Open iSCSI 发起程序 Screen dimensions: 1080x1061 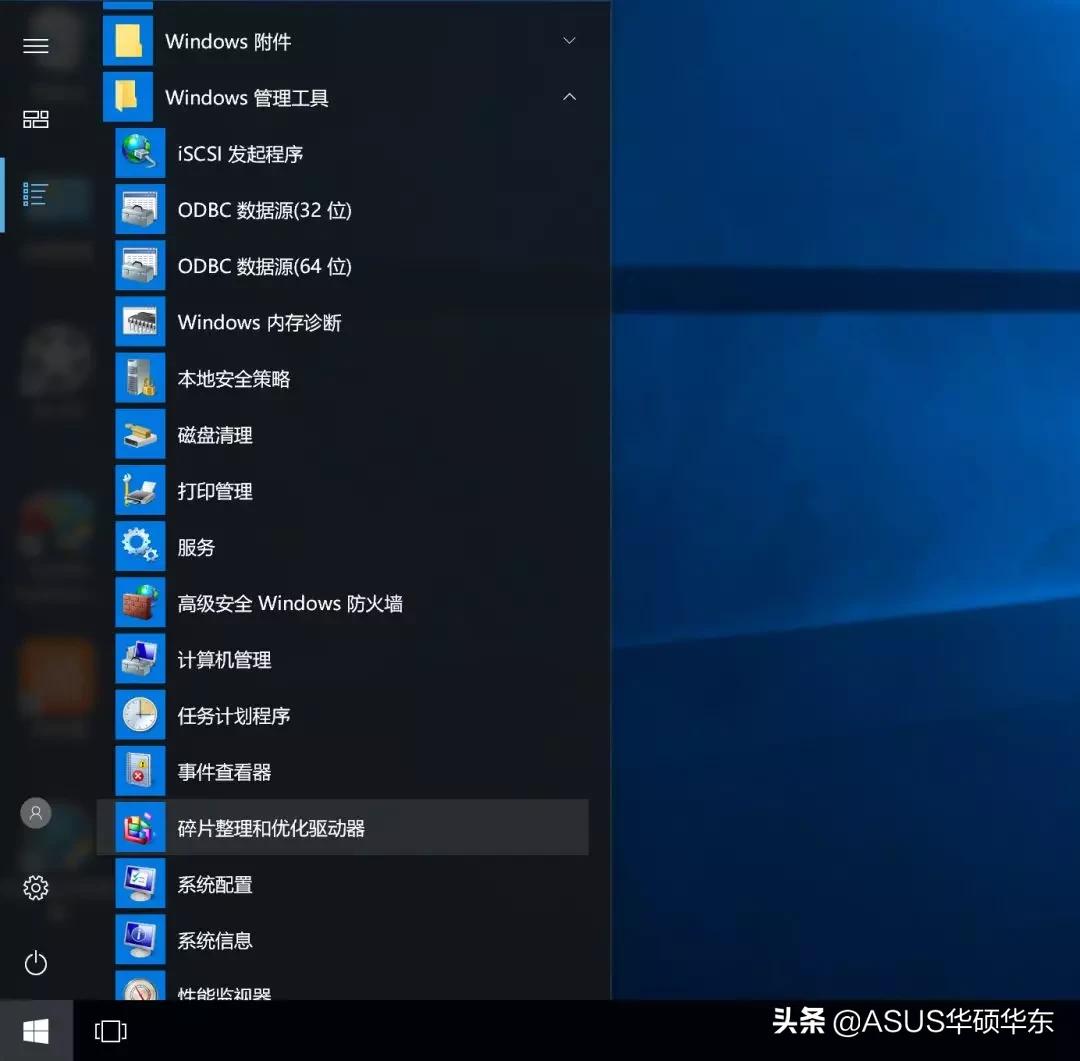[x=240, y=153]
